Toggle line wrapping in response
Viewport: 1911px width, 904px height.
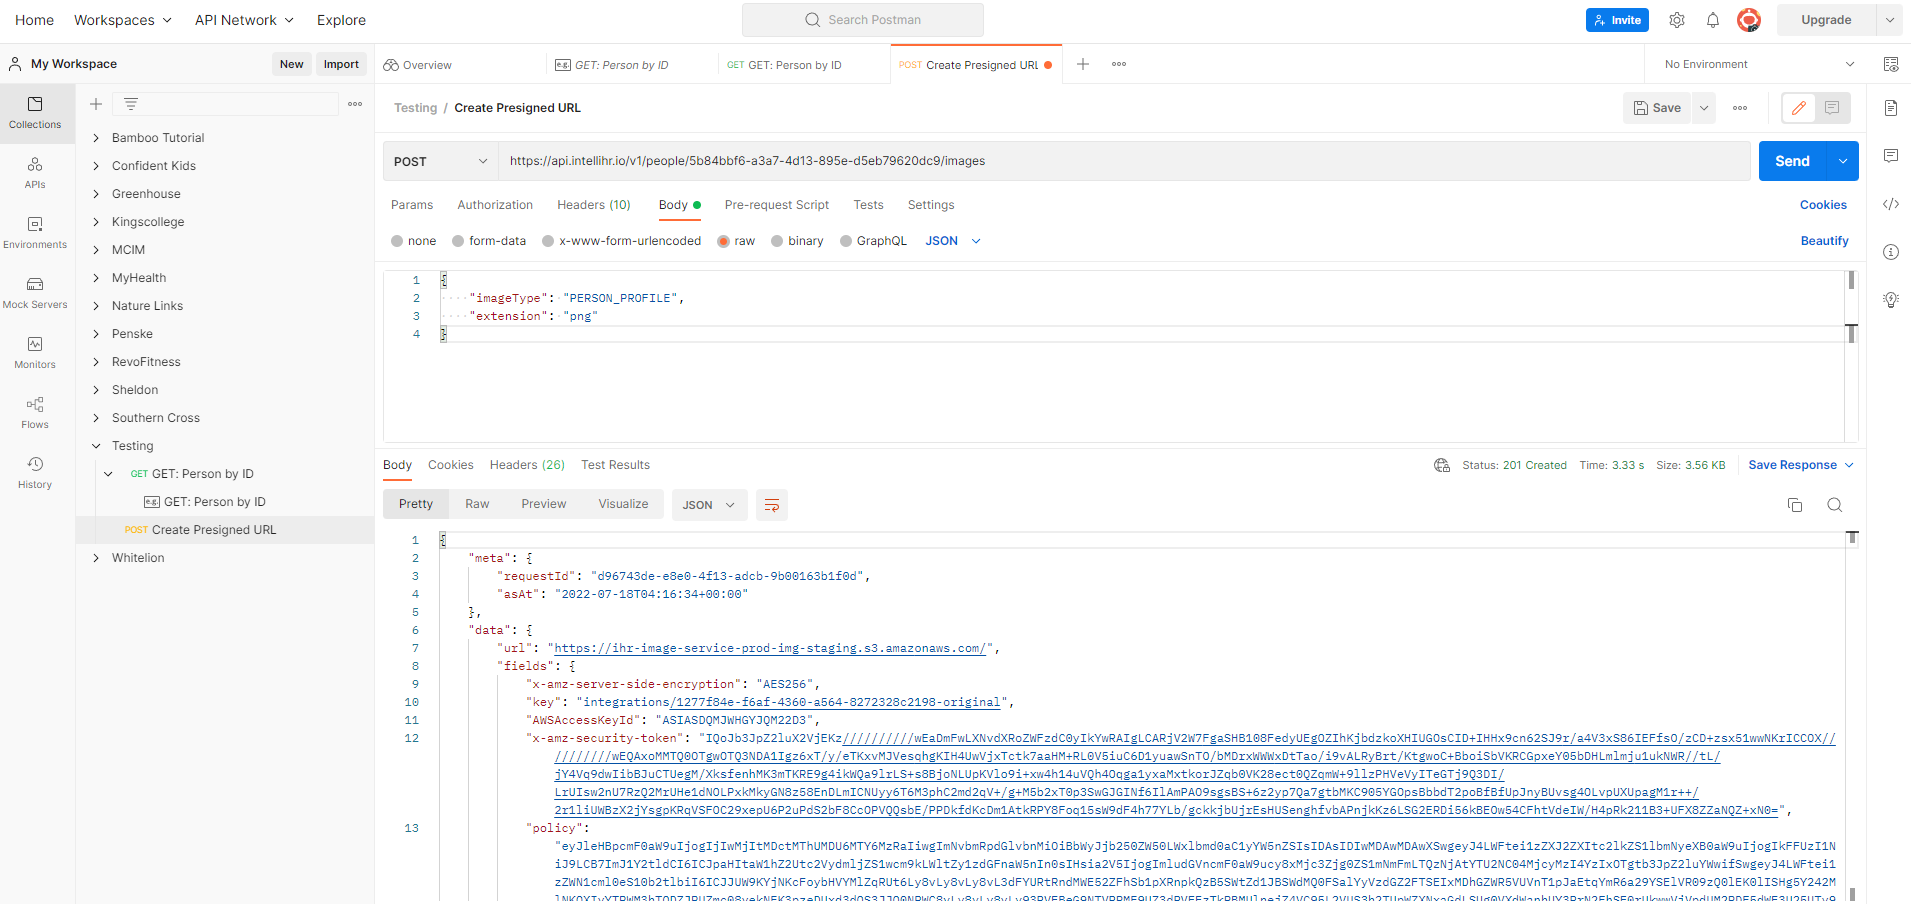772,505
